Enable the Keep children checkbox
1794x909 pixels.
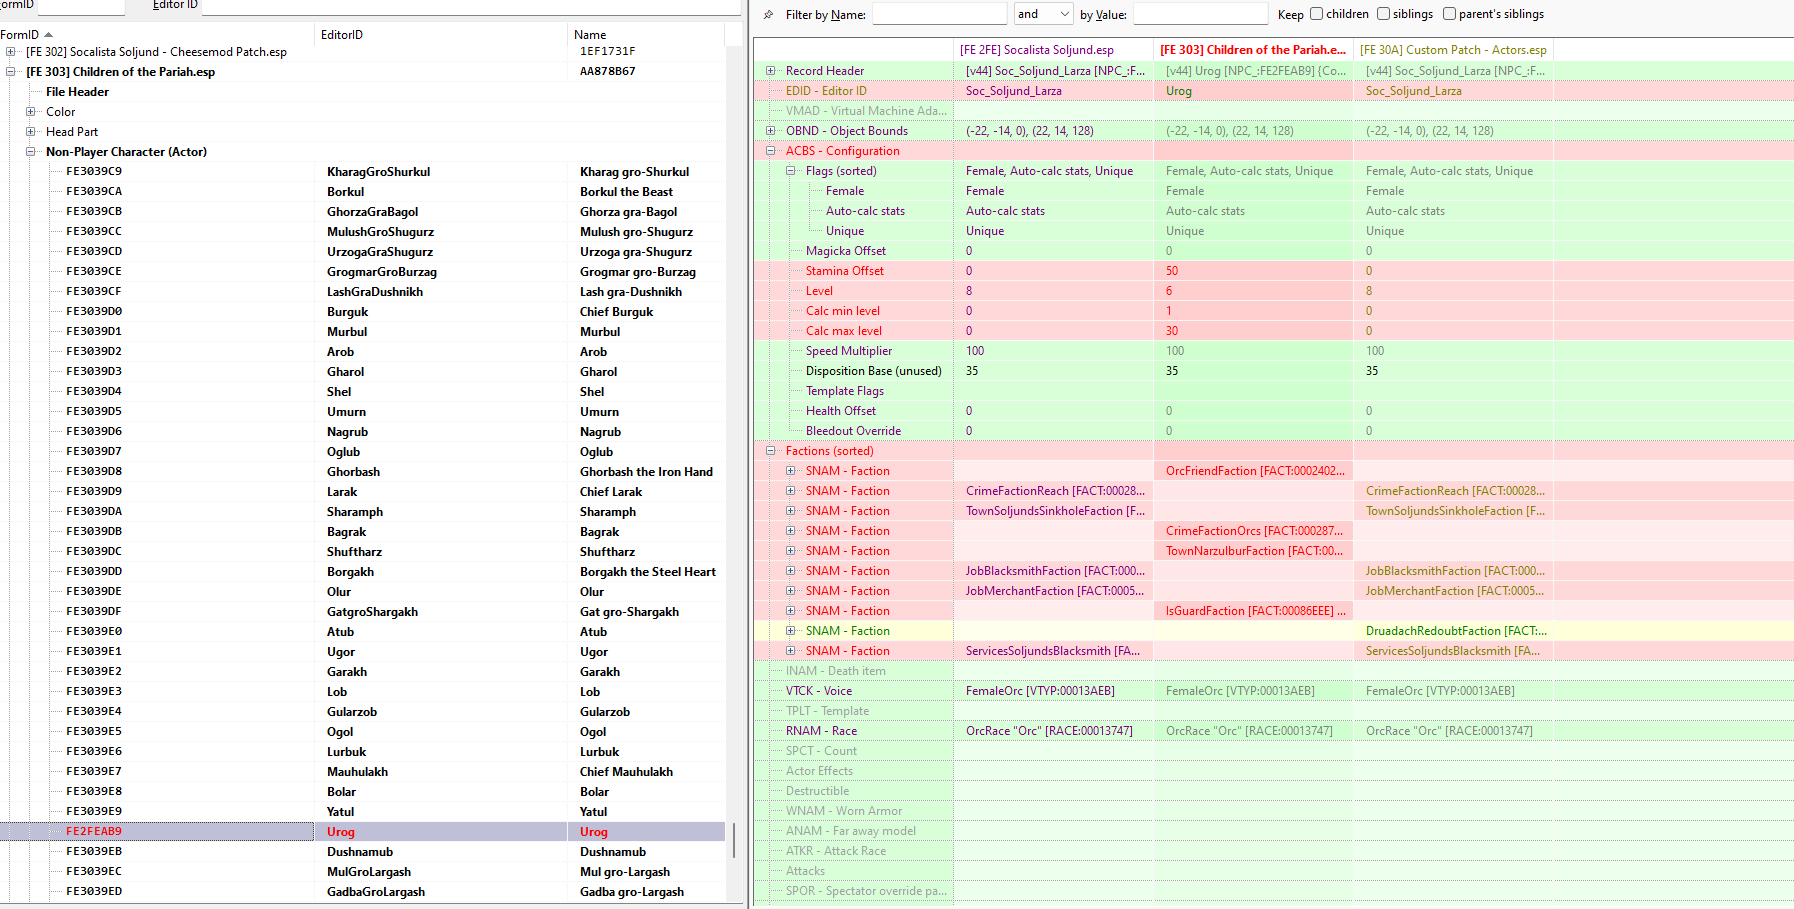click(1316, 14)
